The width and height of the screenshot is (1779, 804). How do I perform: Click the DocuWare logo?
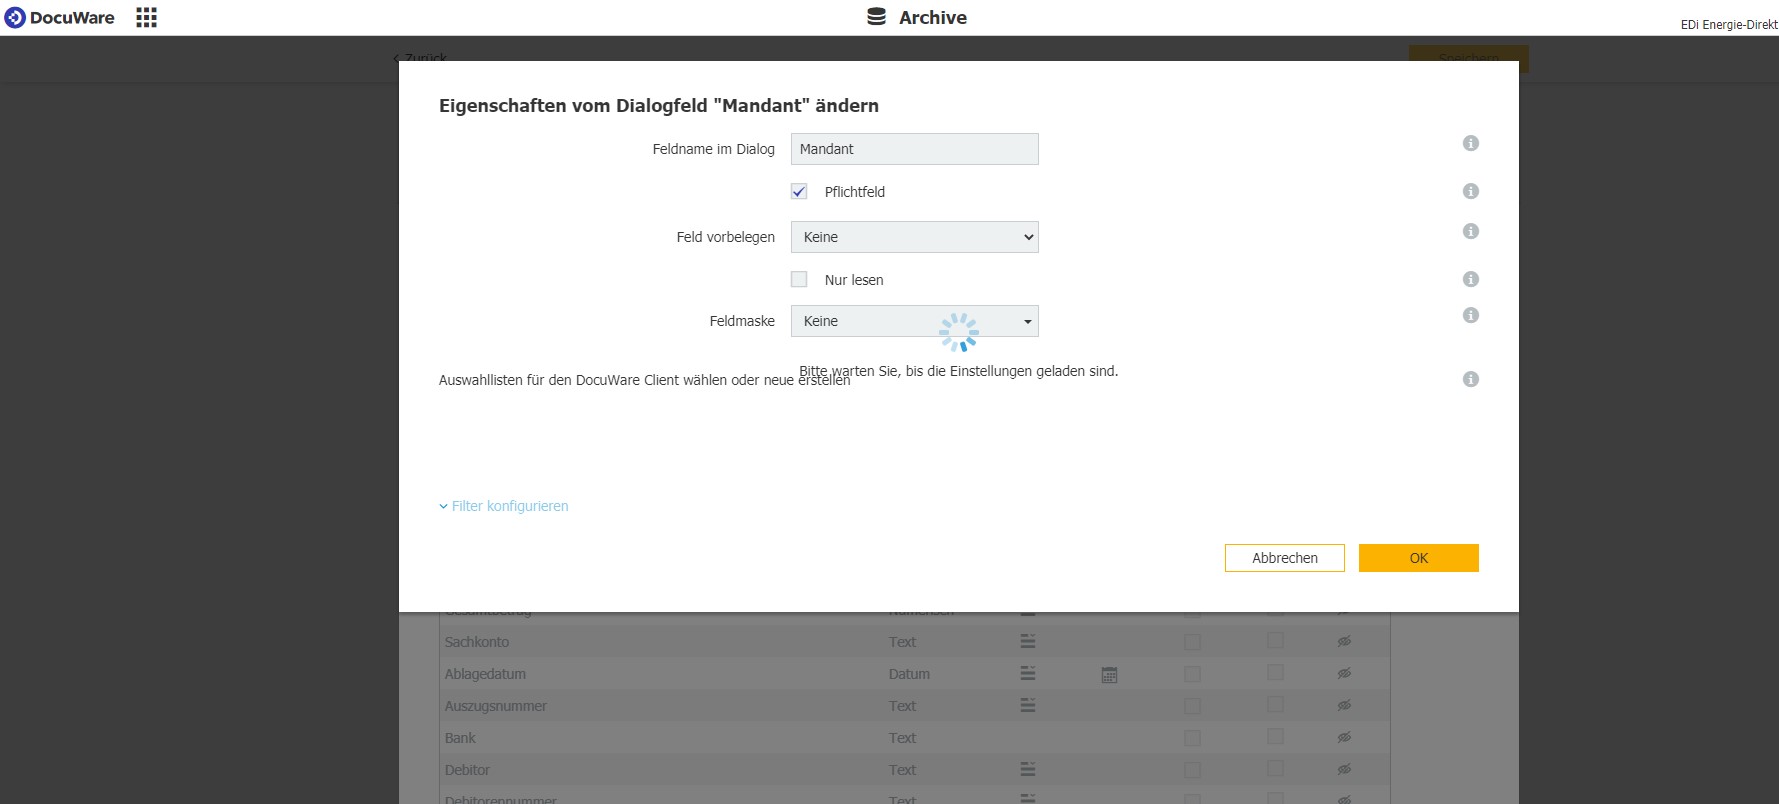[60, 18]
